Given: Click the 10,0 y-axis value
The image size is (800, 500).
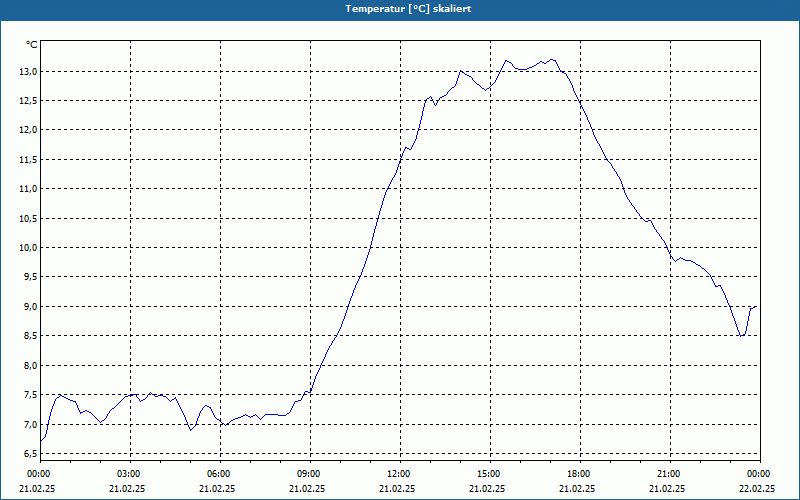Looking at the screenshot, I should coord(29,247).
